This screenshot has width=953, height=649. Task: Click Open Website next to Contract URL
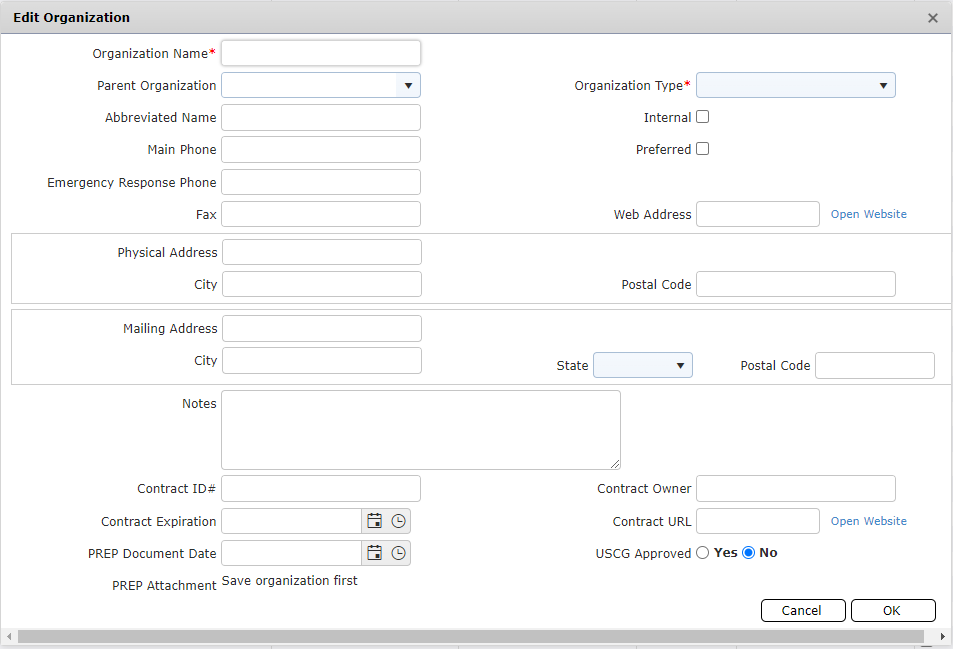pos(869,521)
